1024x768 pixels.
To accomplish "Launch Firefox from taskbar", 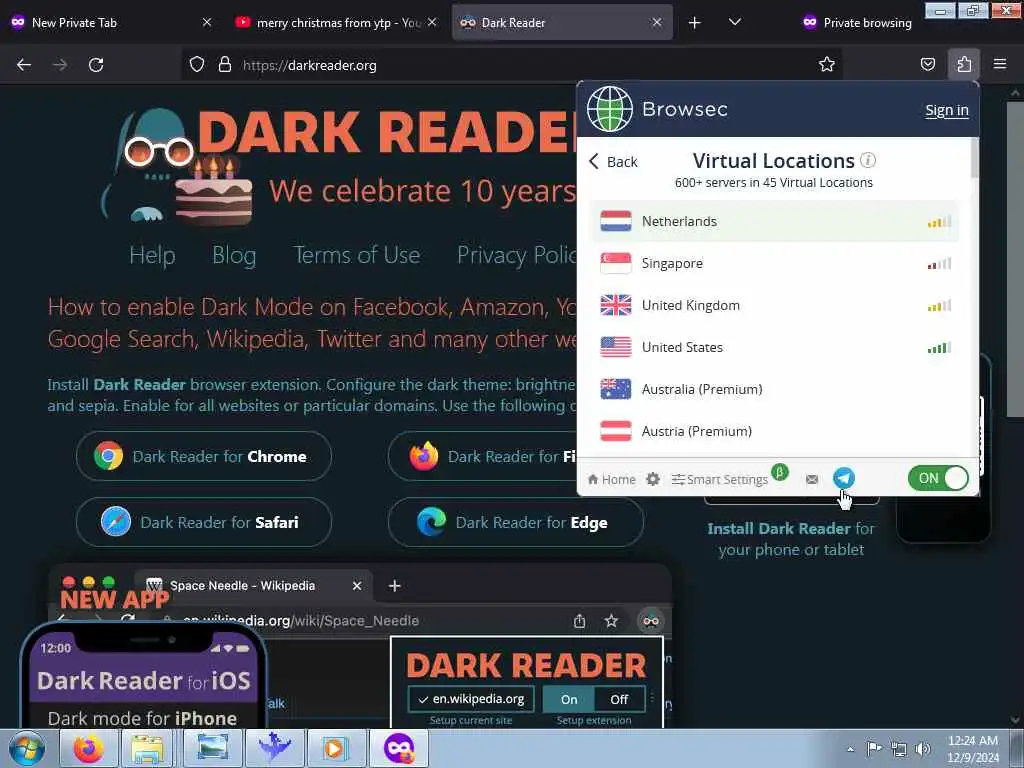I will coord(88,748).
